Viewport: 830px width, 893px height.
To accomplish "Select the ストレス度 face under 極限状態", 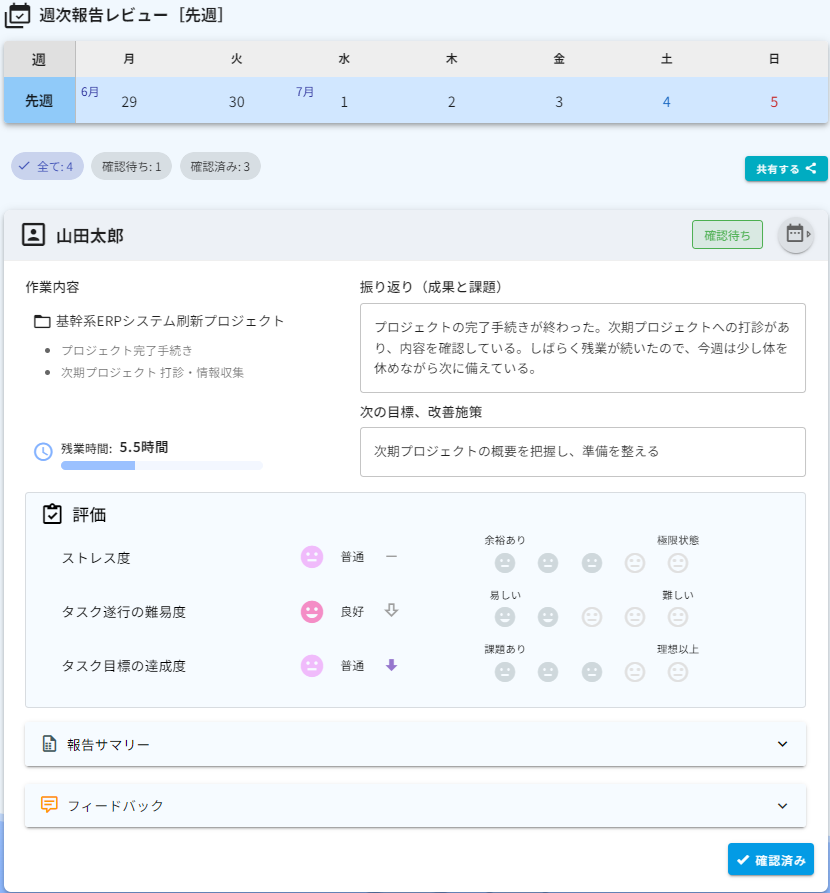I will [678, 563].
